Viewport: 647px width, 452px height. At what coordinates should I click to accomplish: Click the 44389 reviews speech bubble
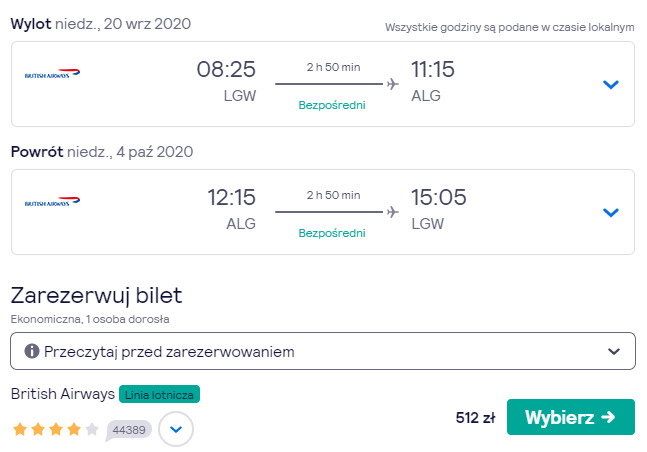[128, 430]
